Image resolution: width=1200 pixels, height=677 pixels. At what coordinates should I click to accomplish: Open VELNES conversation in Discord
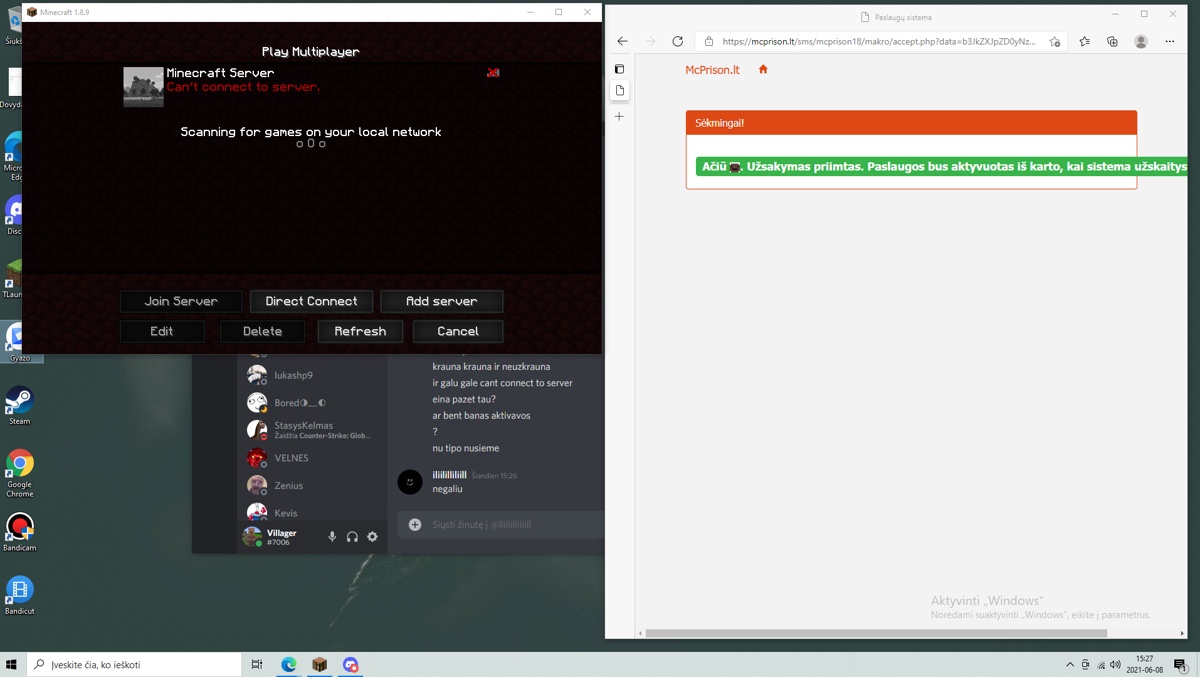click(x=313, y=458)
